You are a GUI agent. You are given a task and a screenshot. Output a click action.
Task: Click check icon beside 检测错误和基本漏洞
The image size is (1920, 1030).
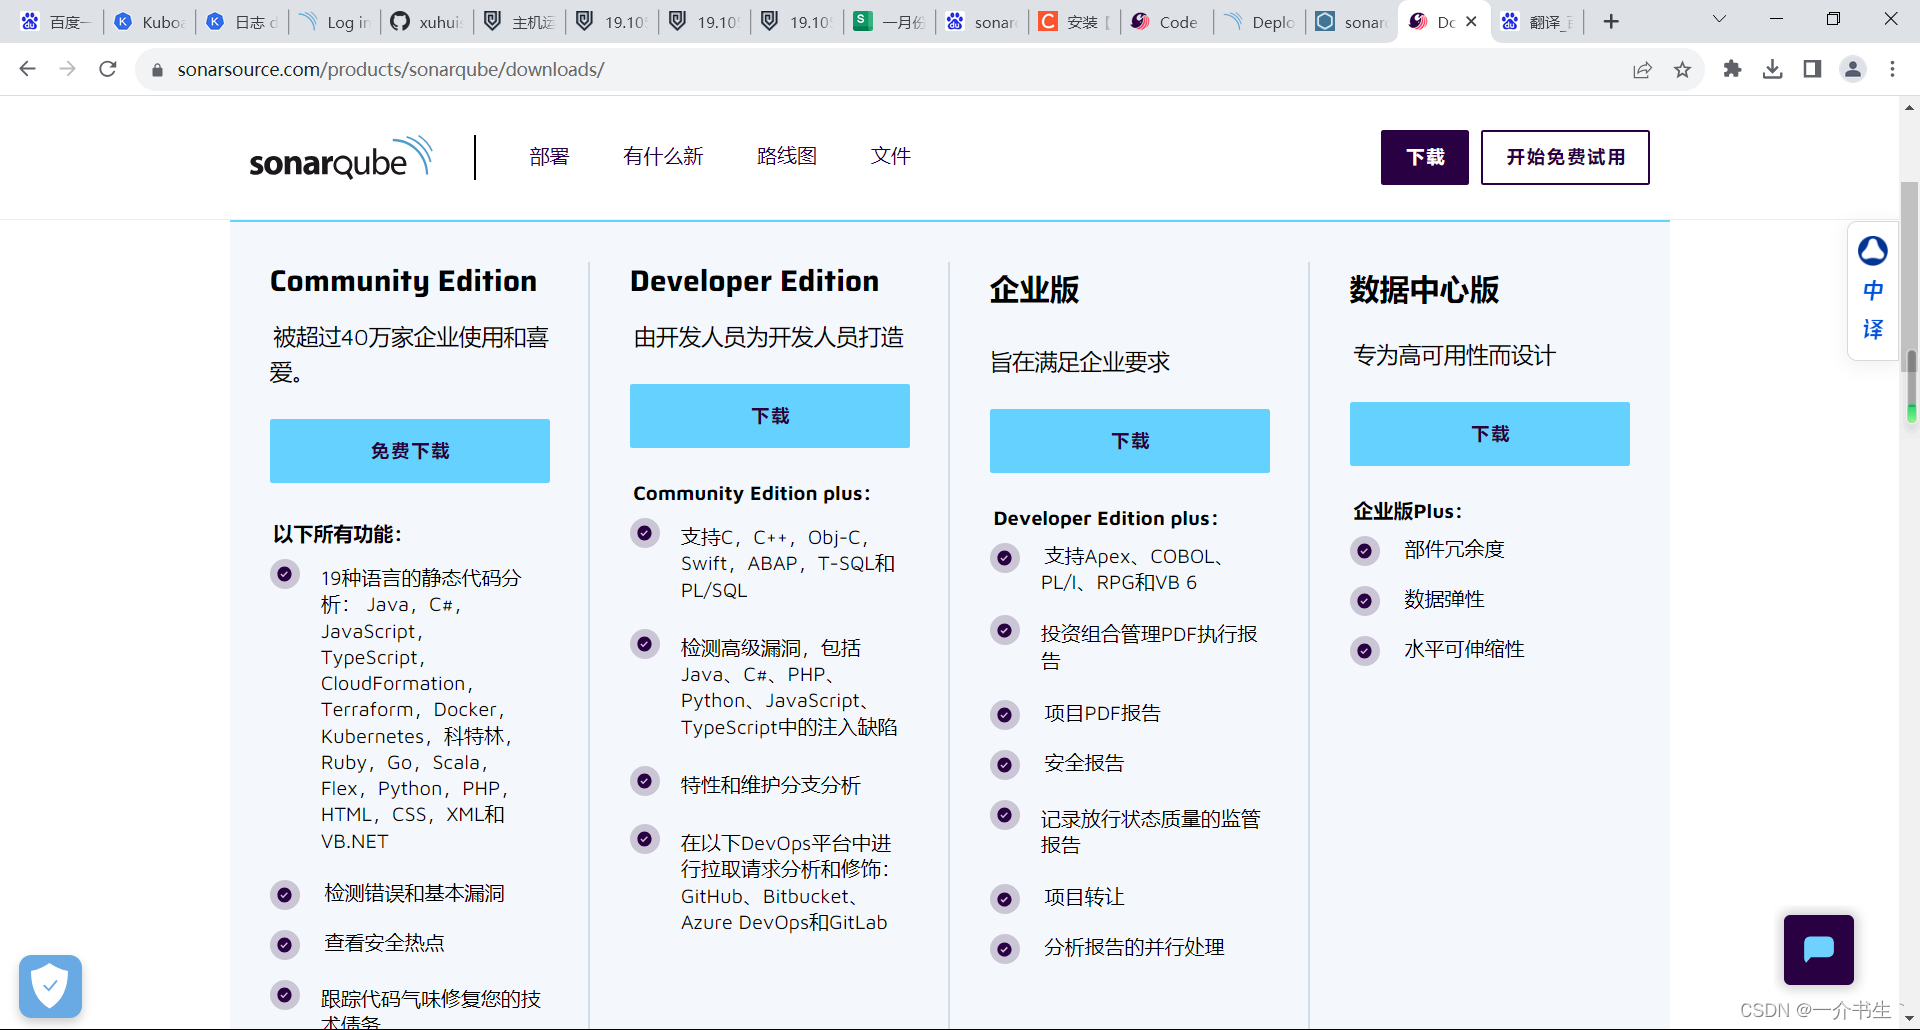point(285,894)
